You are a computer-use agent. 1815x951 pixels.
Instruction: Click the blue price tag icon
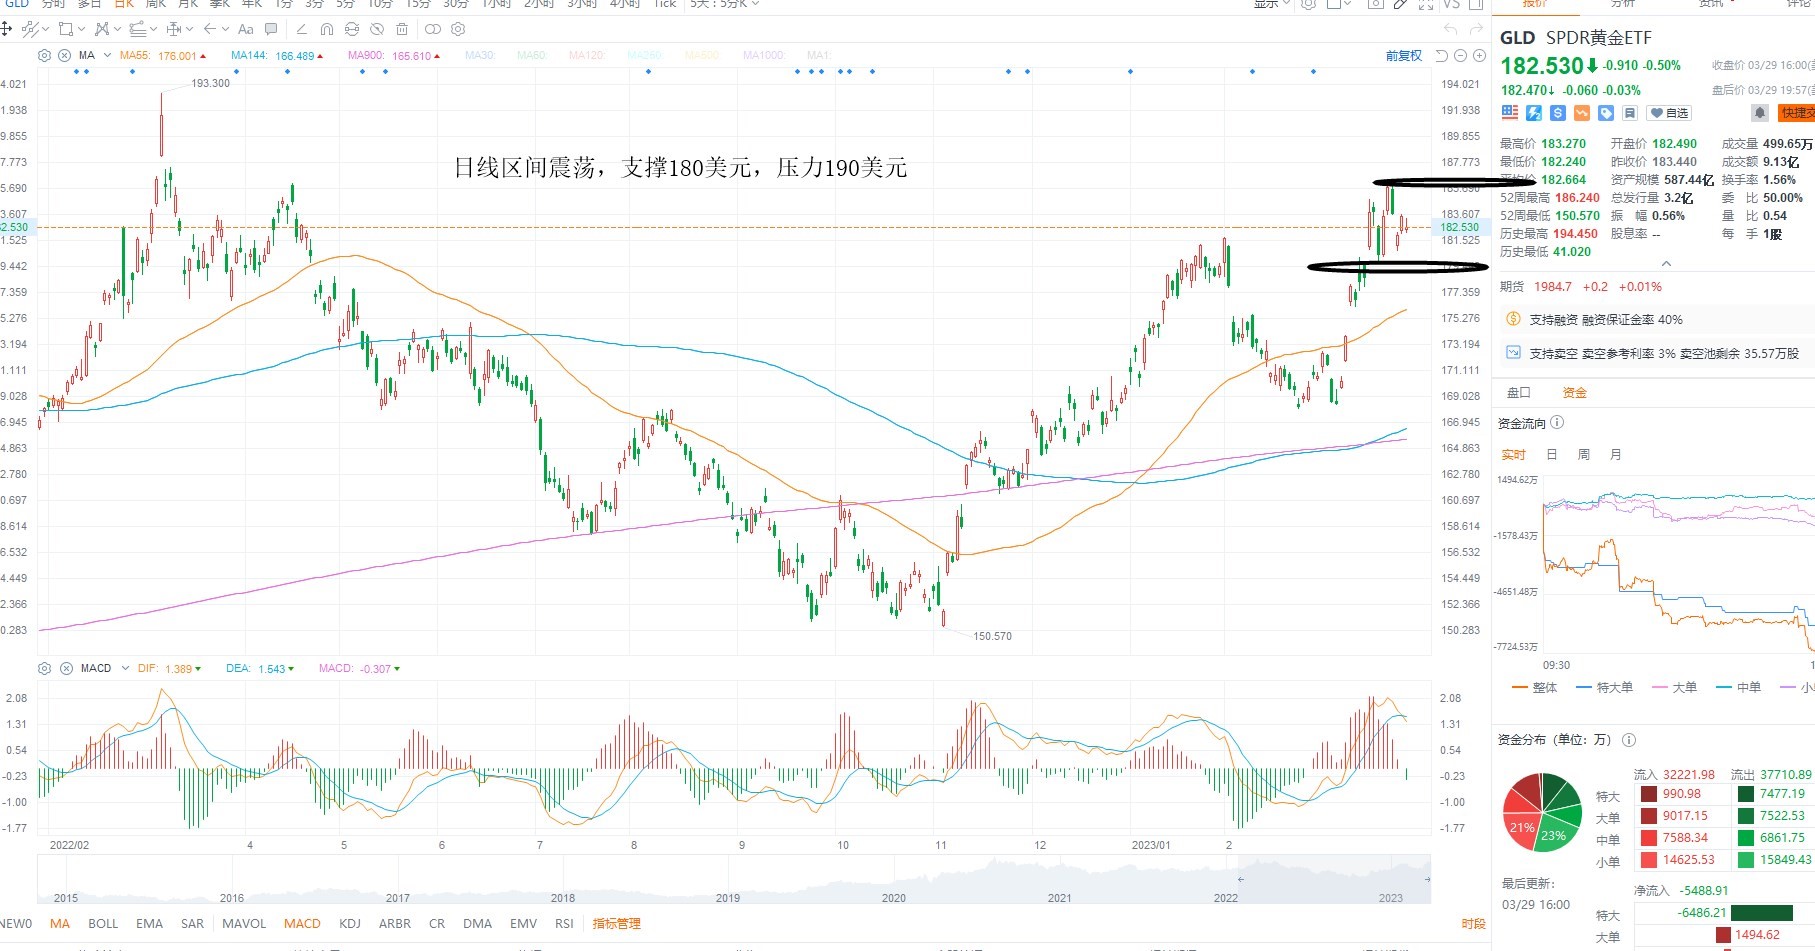(1606, 113)
